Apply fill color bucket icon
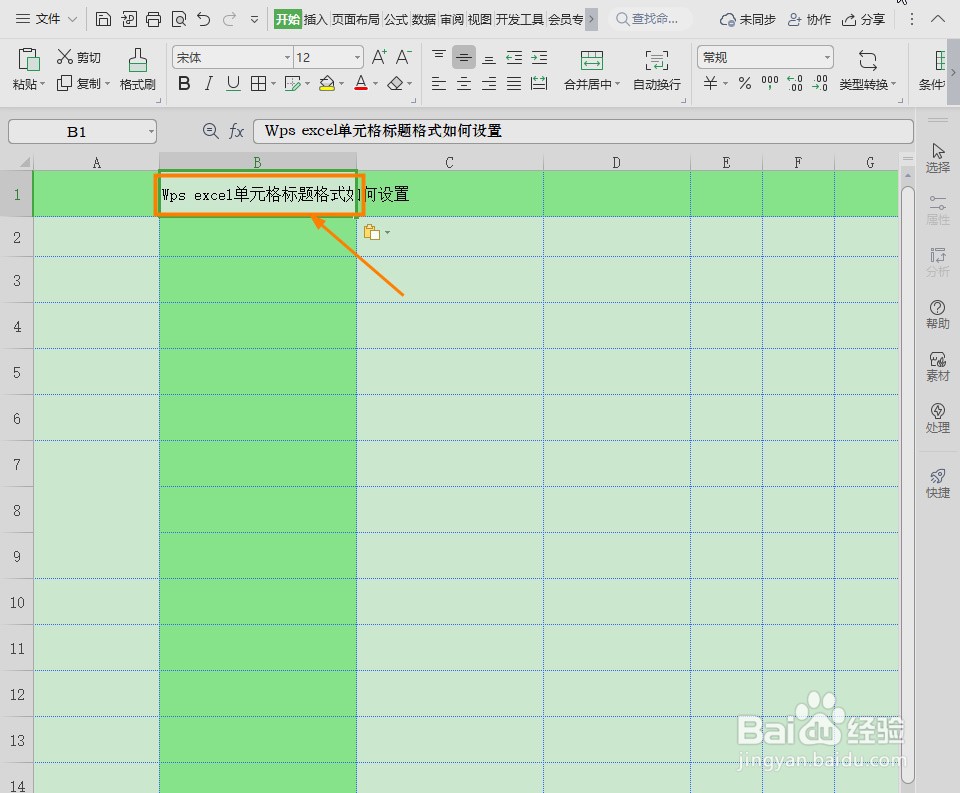This screenshot has height=793, width=960. click(x=327, y=83)
